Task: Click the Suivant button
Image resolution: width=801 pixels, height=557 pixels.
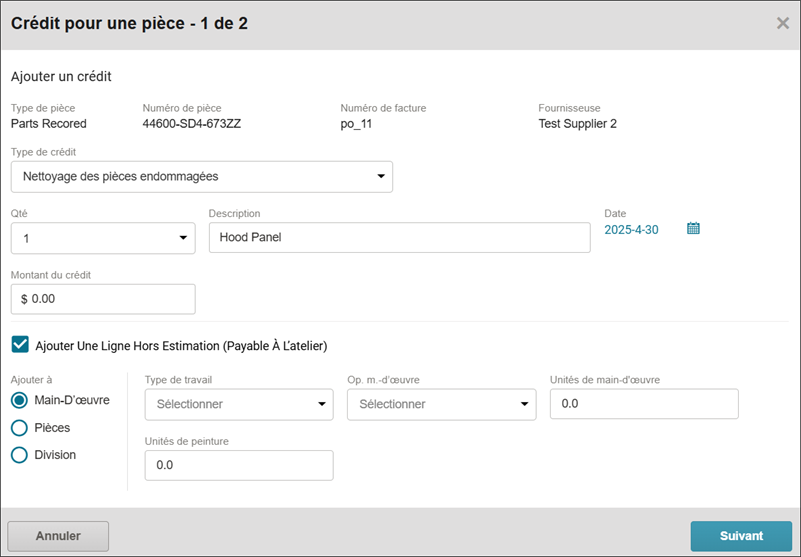Action: pos(741,536)
